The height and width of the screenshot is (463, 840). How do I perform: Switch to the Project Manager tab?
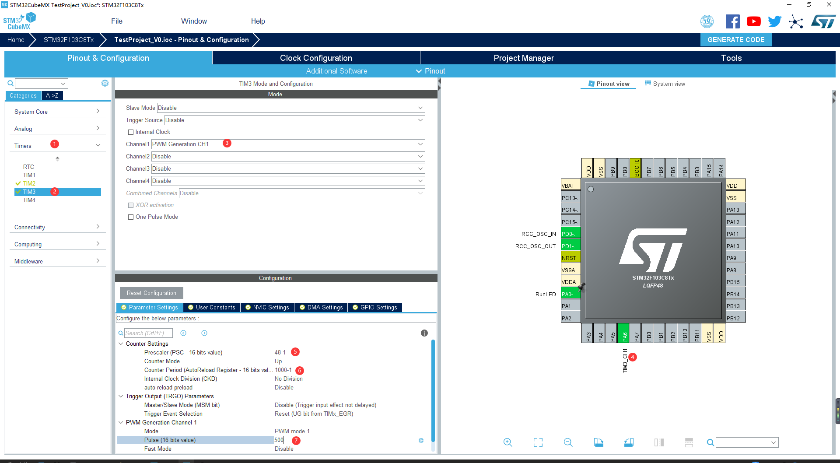[x=523, y=58]
